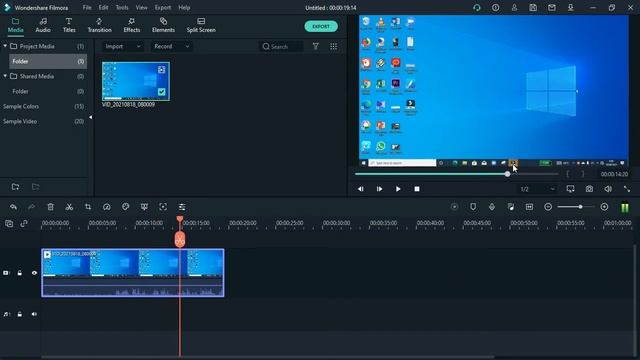Hide the video track with eye icon
Viewport: 640px width, 360px height.
(x=34, y=273)
